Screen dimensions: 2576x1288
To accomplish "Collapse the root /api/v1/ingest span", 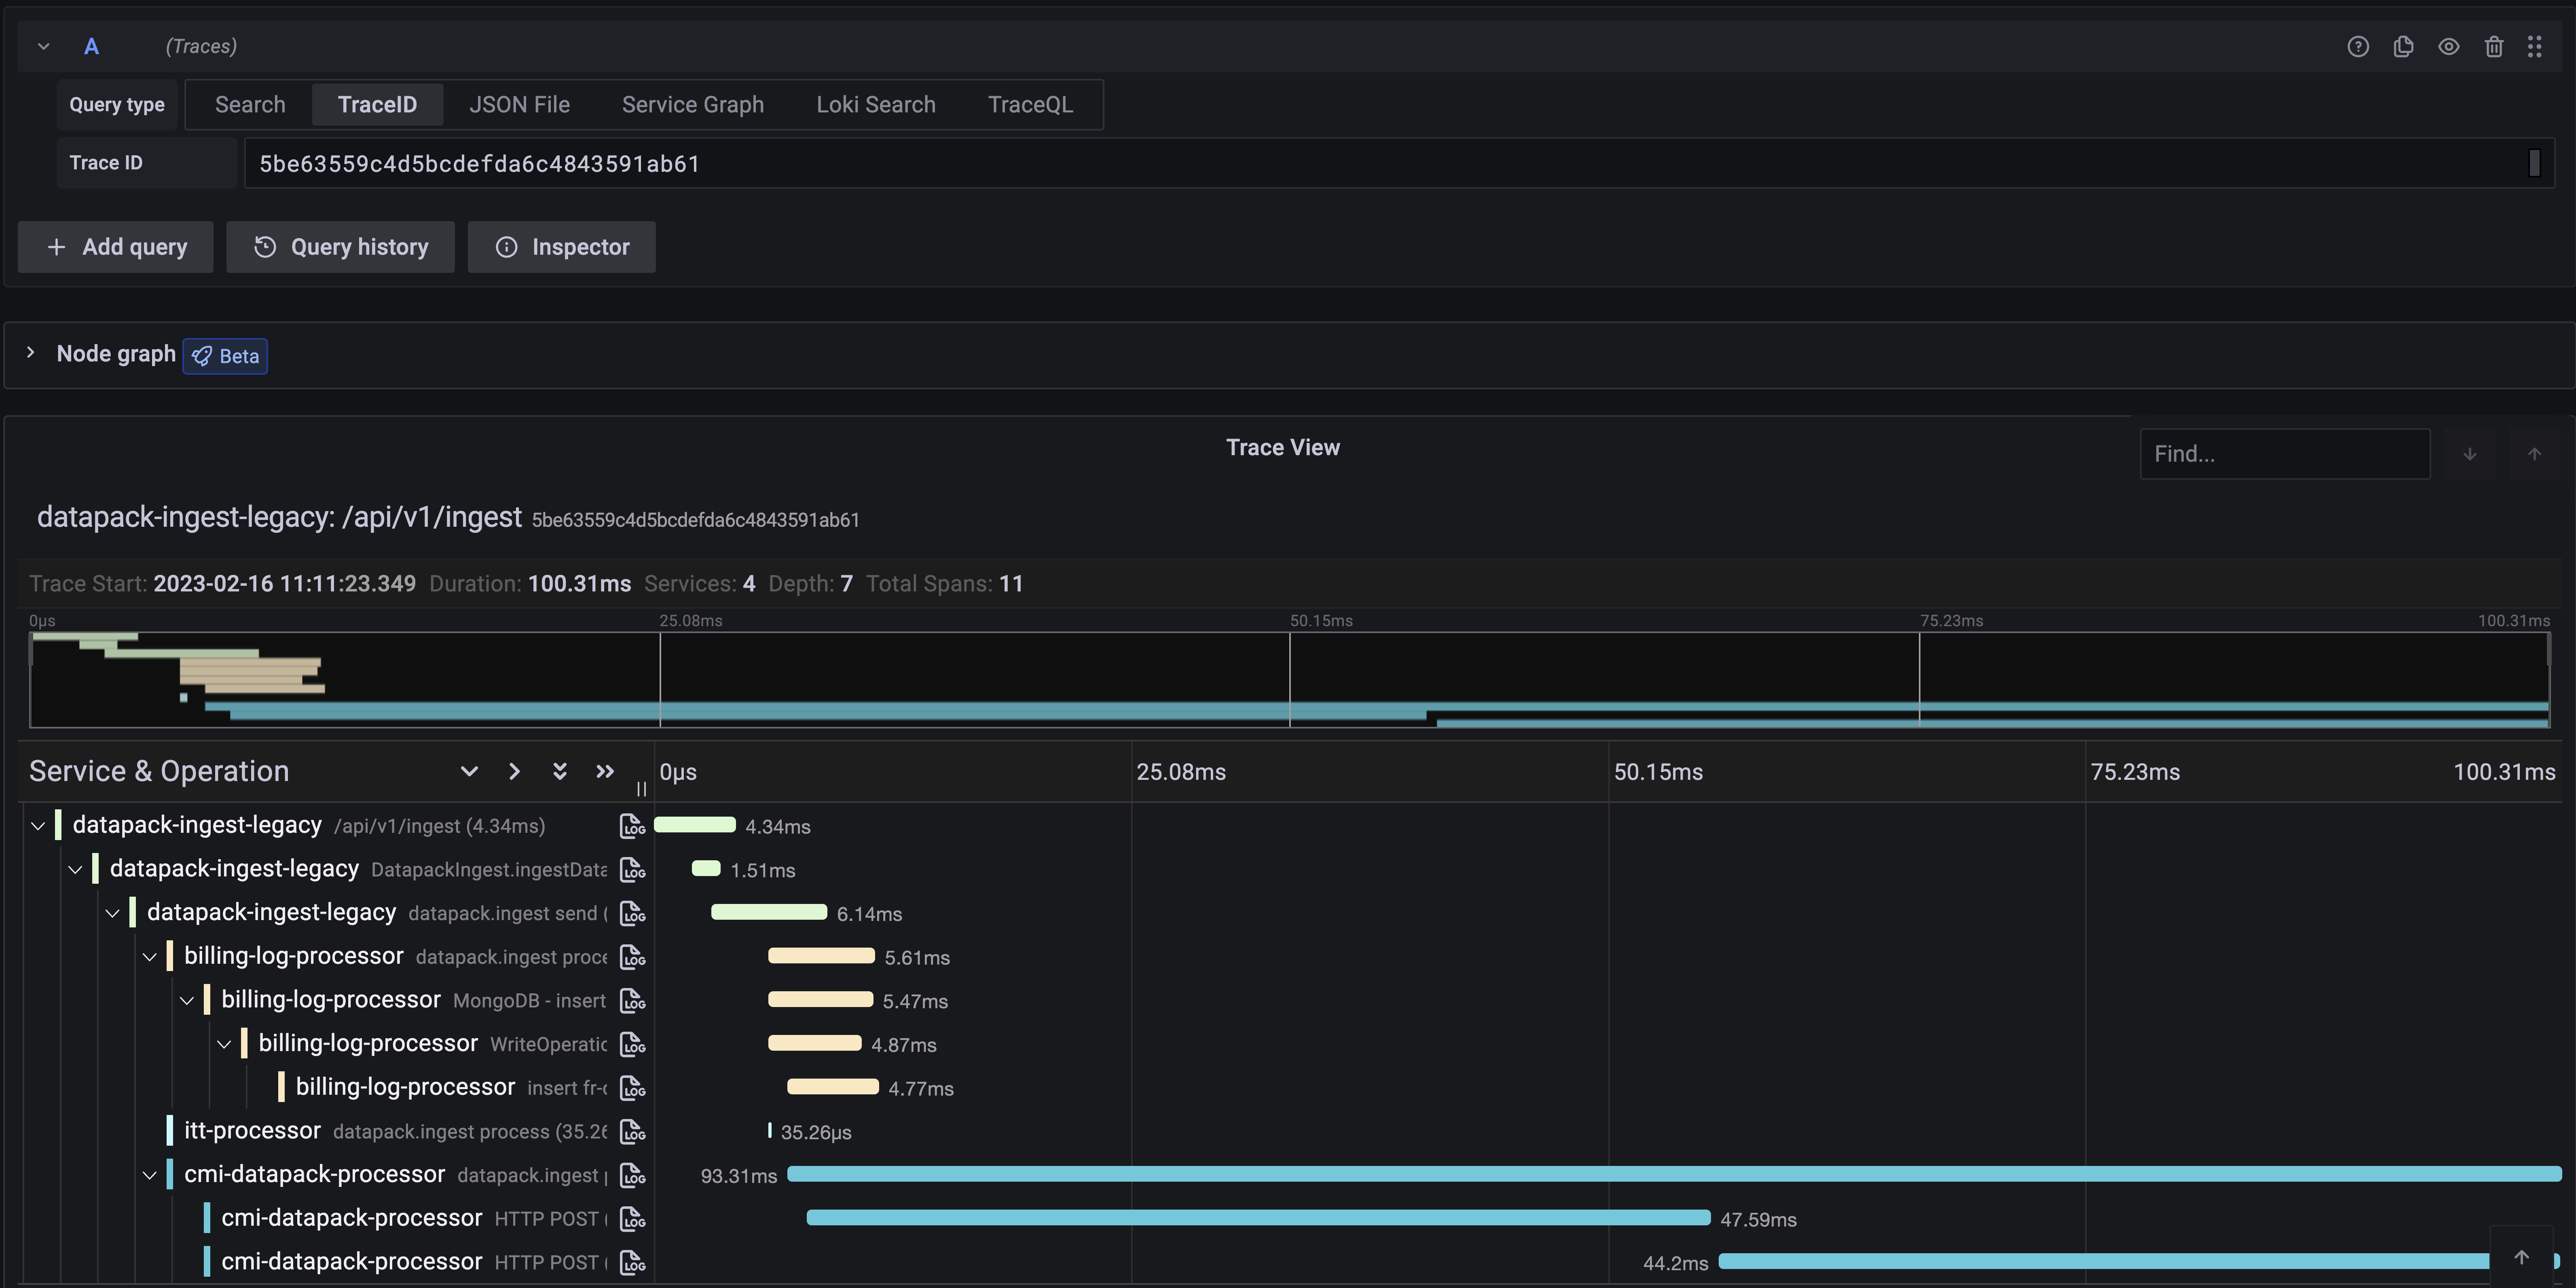I will tap(38, 826).
